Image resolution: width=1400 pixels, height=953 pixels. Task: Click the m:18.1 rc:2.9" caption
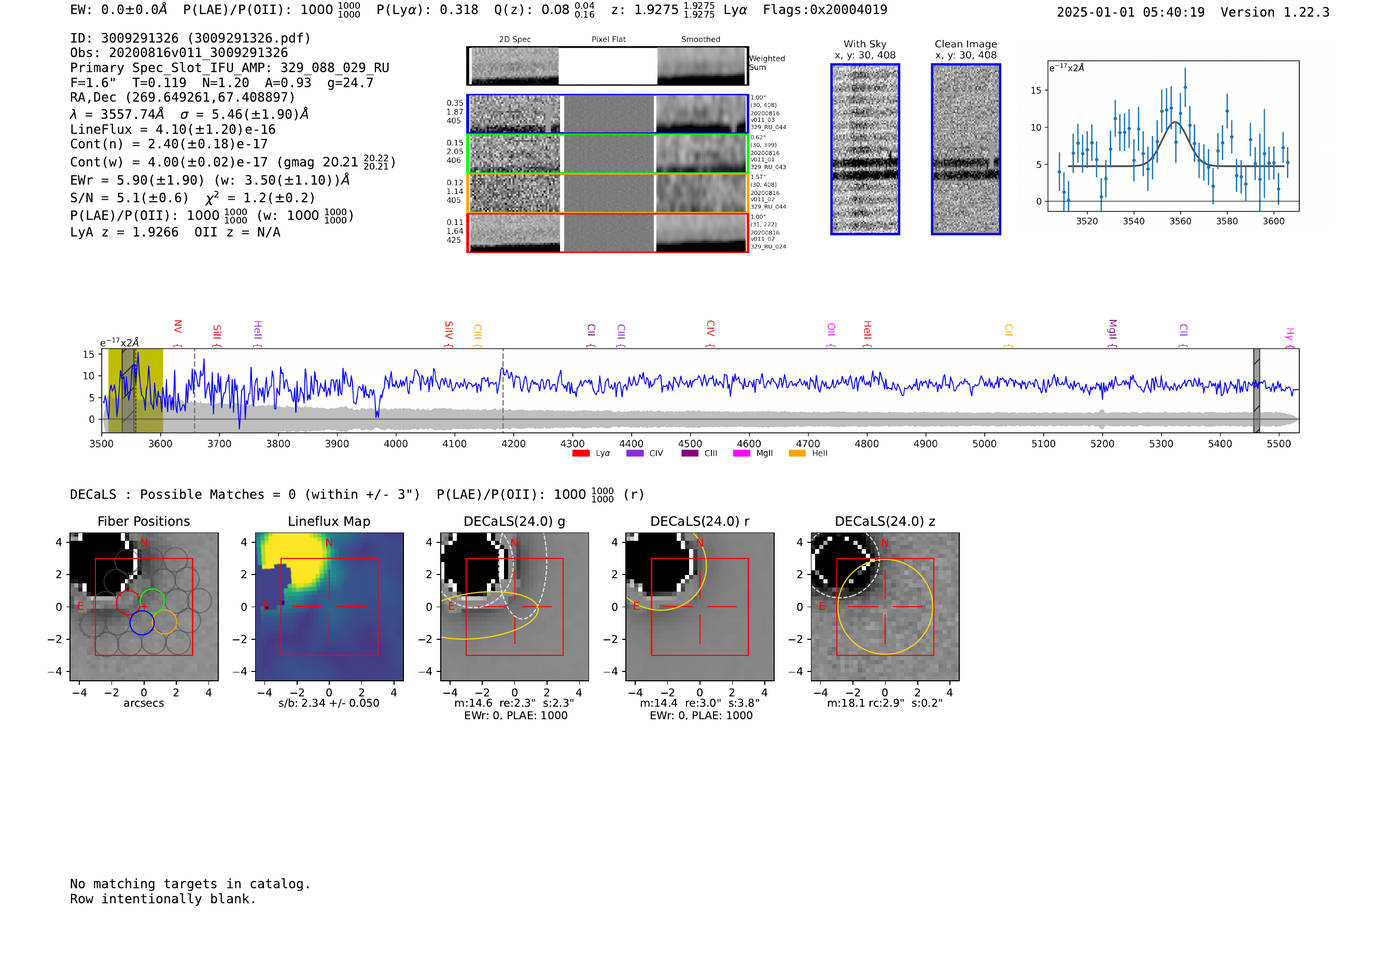tap(884, 703)
